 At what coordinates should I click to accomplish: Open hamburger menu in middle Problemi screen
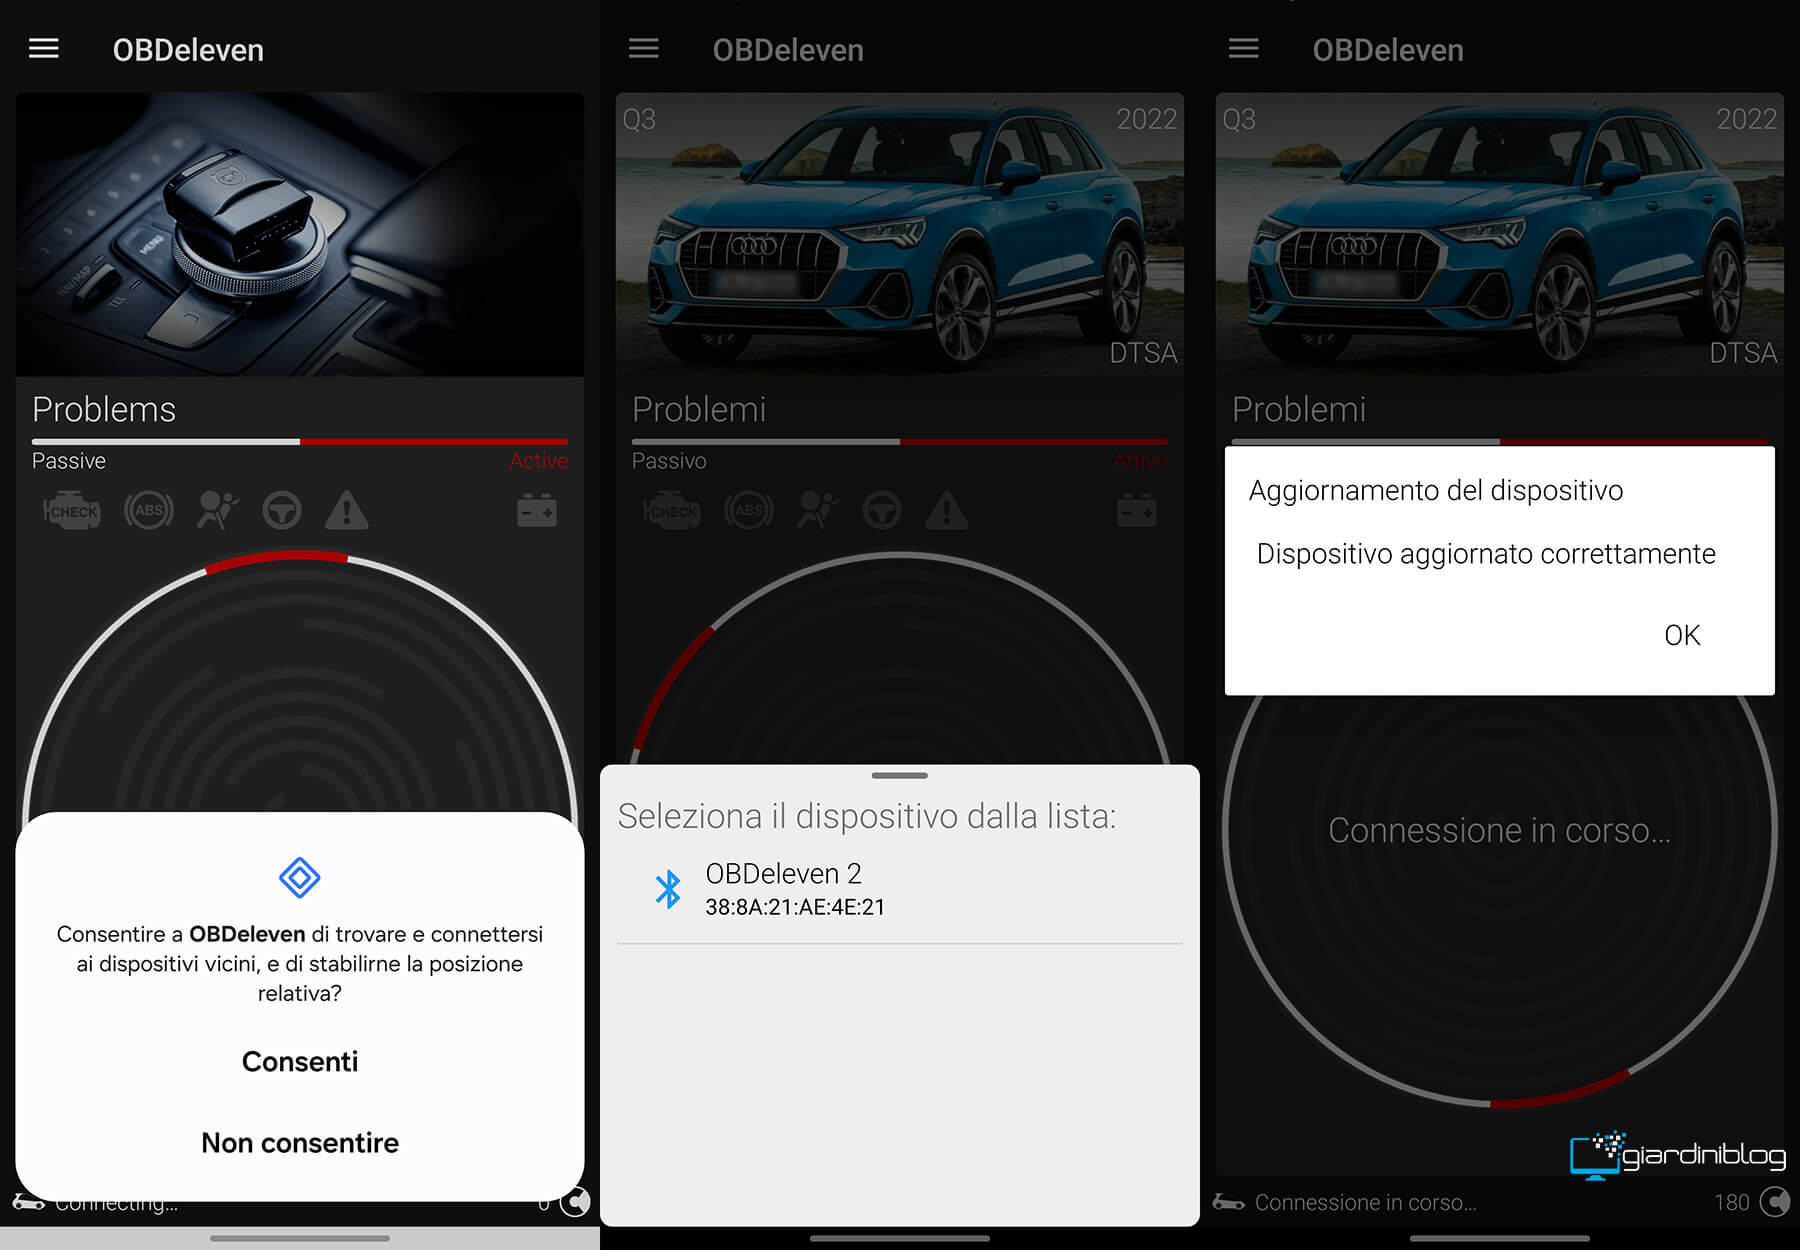[x=644, y=49]
